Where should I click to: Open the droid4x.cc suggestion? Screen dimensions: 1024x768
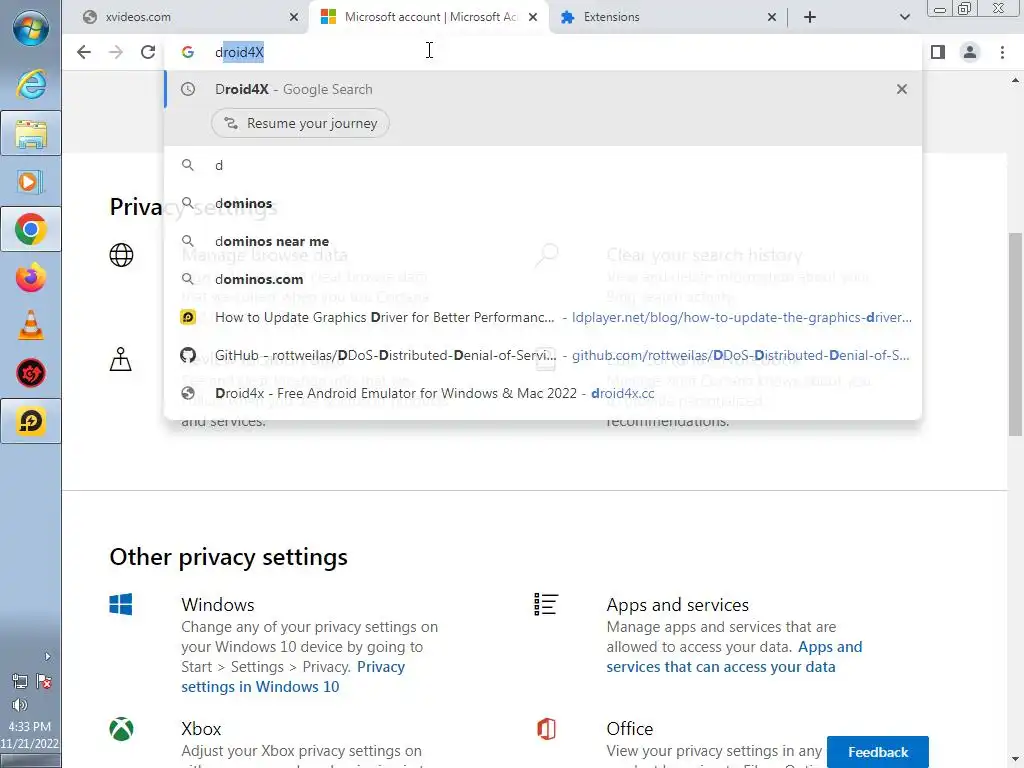[x=543, y=392]
